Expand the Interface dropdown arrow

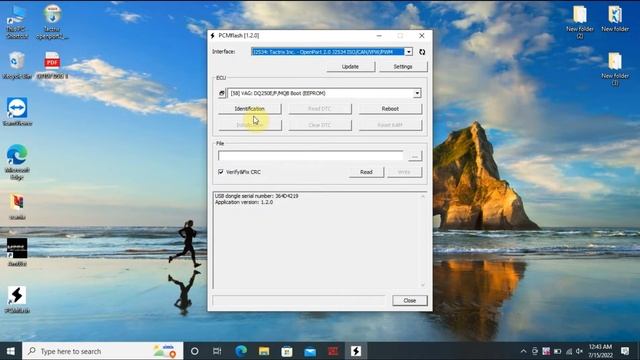click(409, 52)
